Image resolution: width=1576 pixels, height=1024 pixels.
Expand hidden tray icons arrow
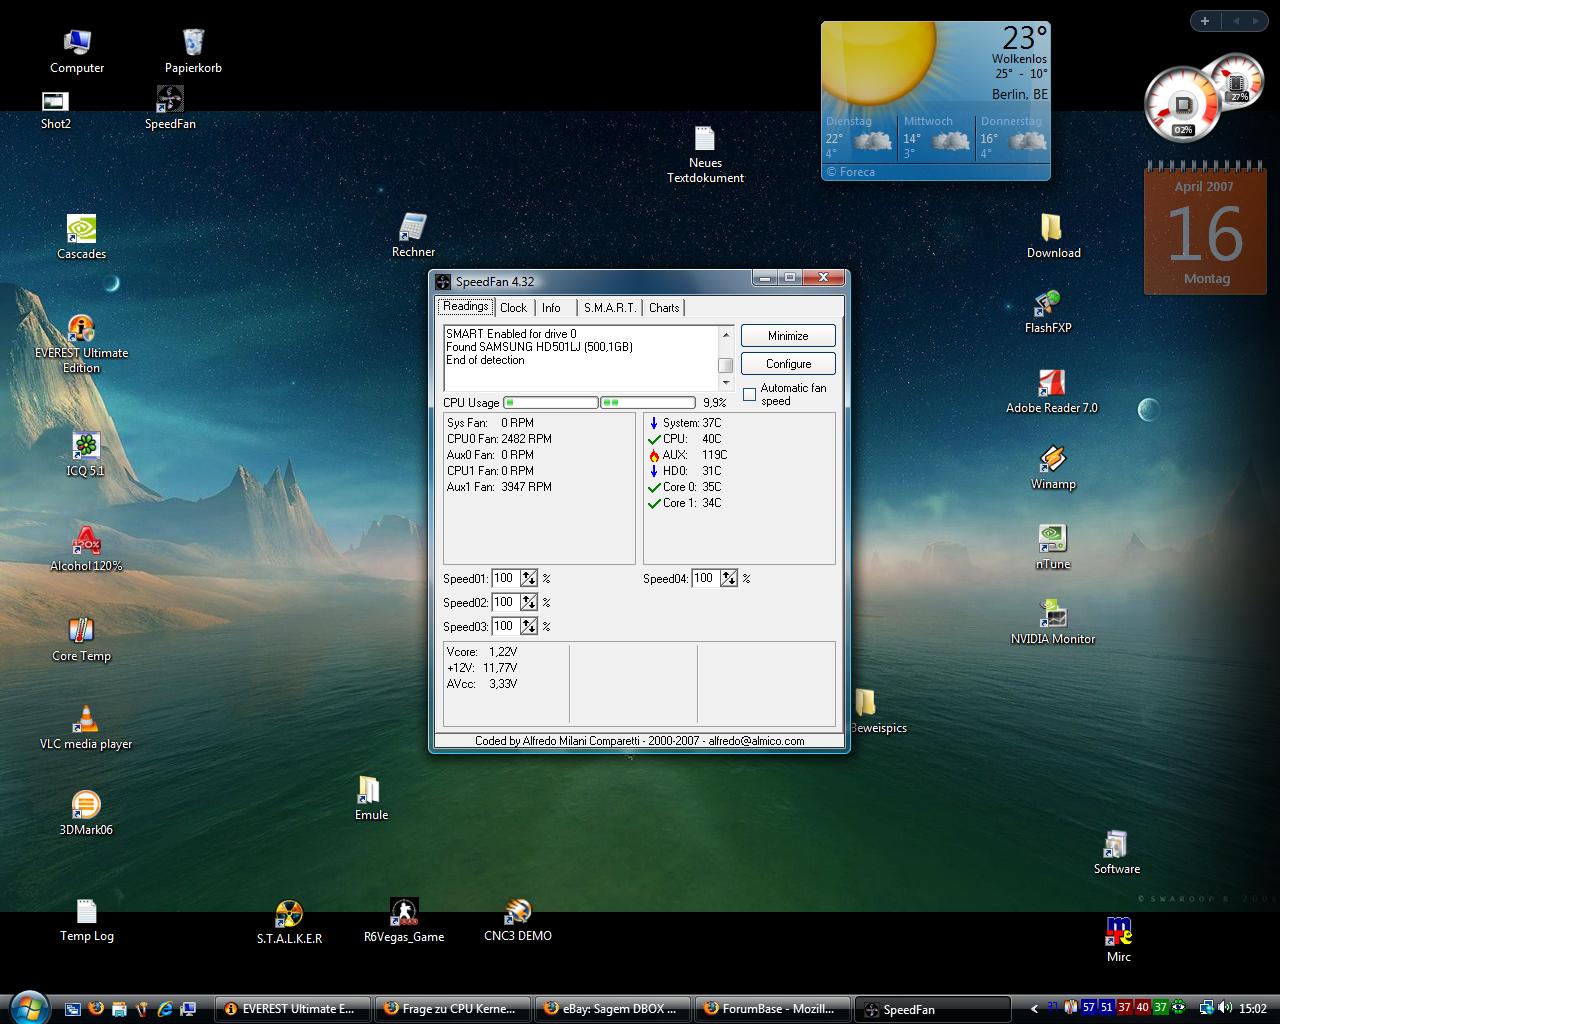[x=1034, y=1008]
